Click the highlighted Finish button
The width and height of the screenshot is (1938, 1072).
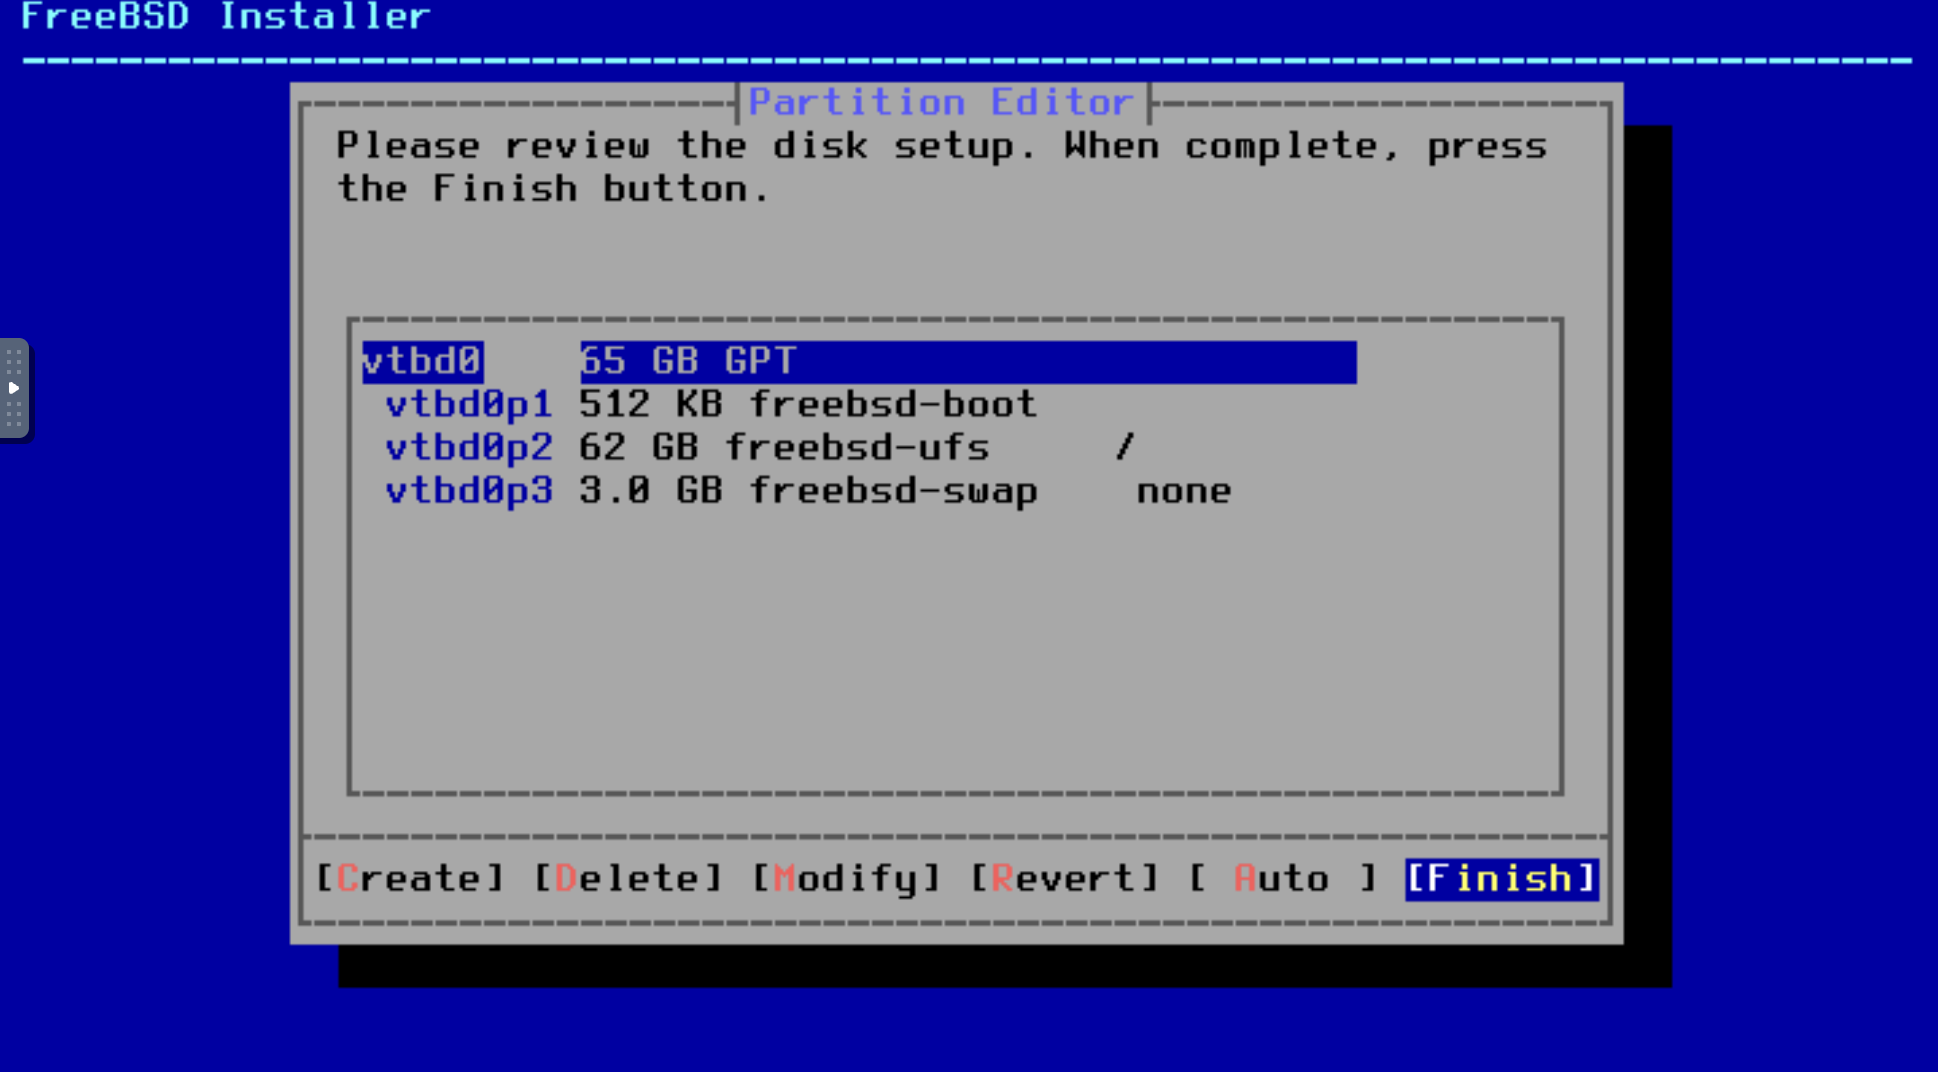tap(1501, 879)
